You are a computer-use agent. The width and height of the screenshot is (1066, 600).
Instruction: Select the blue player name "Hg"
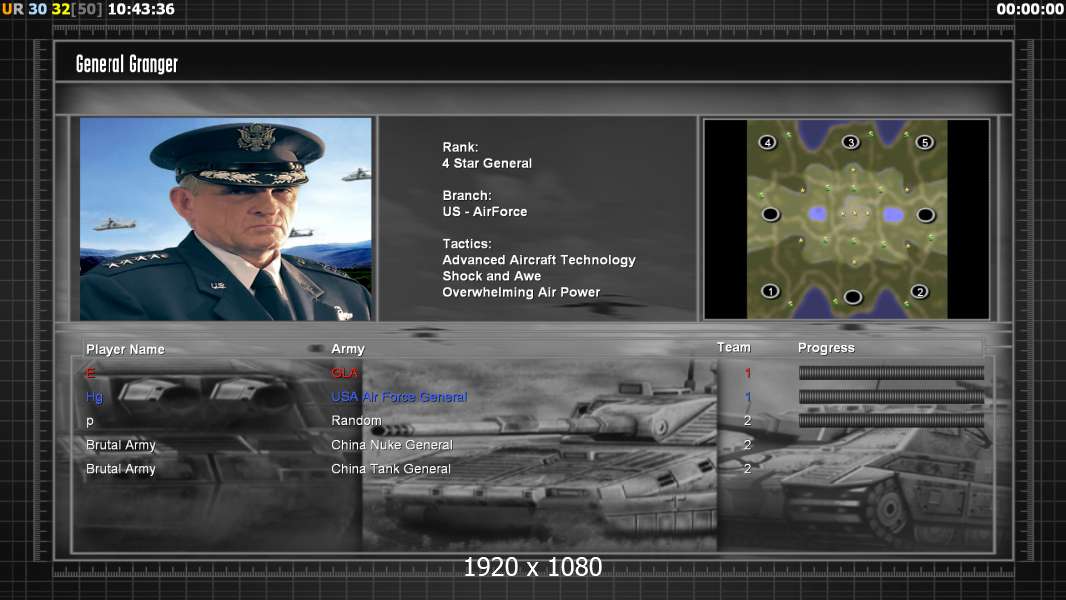pyautogui.click(x=94, y=397)
